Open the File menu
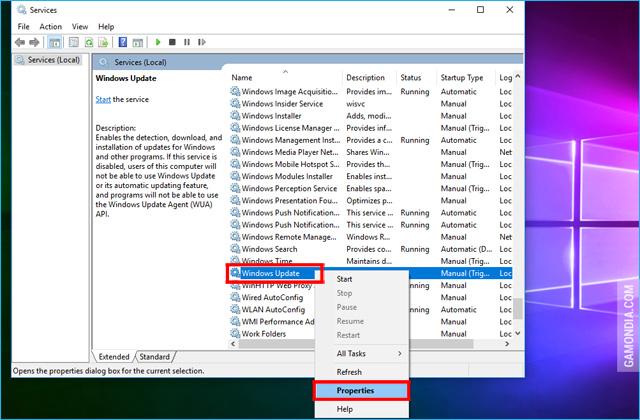Image resolution: width=640 pixels, height=420 pixels. click(23, 27)
